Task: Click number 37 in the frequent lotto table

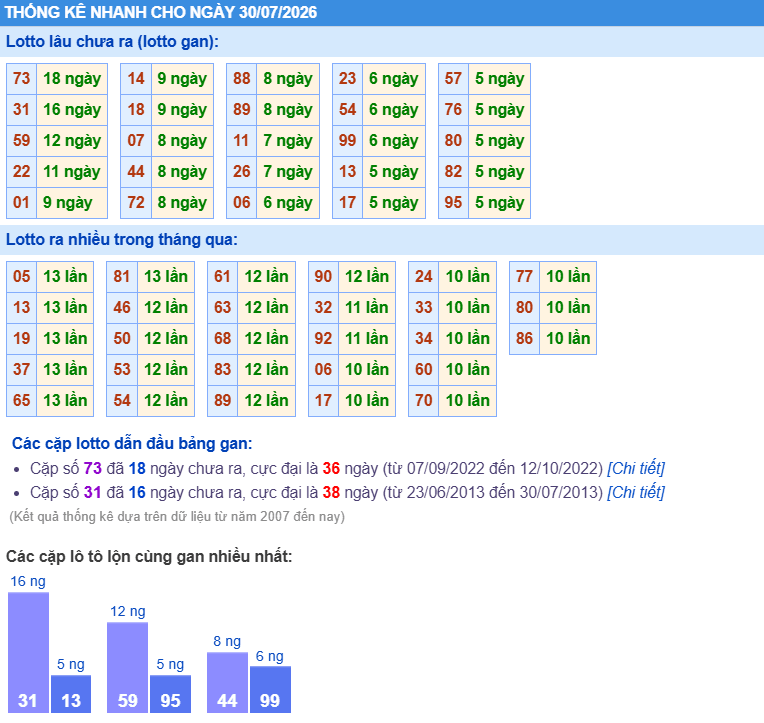Action: tap(21, 370)
